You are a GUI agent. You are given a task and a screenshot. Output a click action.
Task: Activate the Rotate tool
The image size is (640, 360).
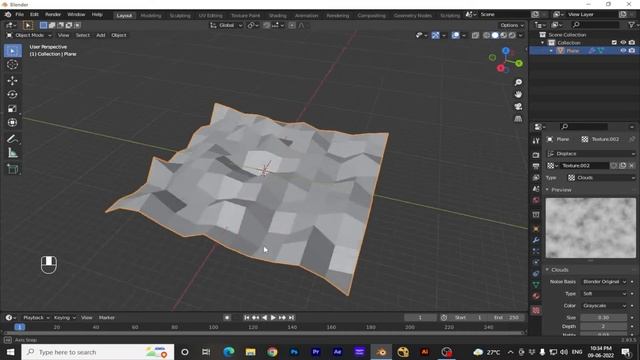[13, 94]
